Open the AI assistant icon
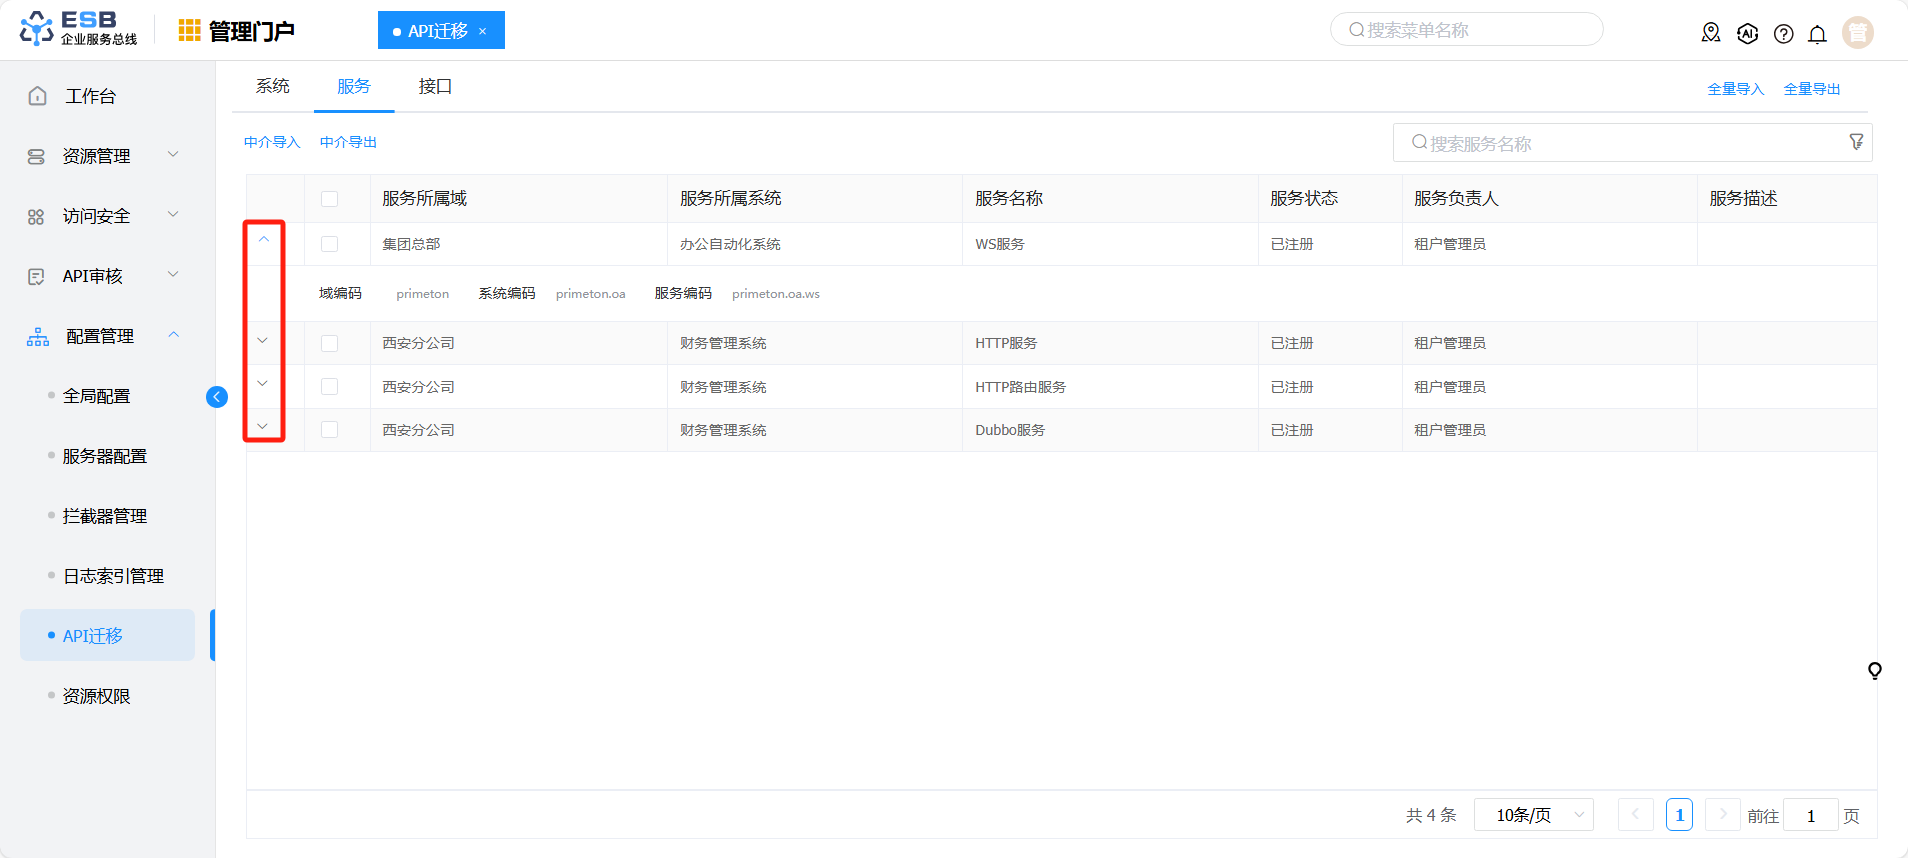This screenshot has height=858, width=1908. coord(1747,33)
